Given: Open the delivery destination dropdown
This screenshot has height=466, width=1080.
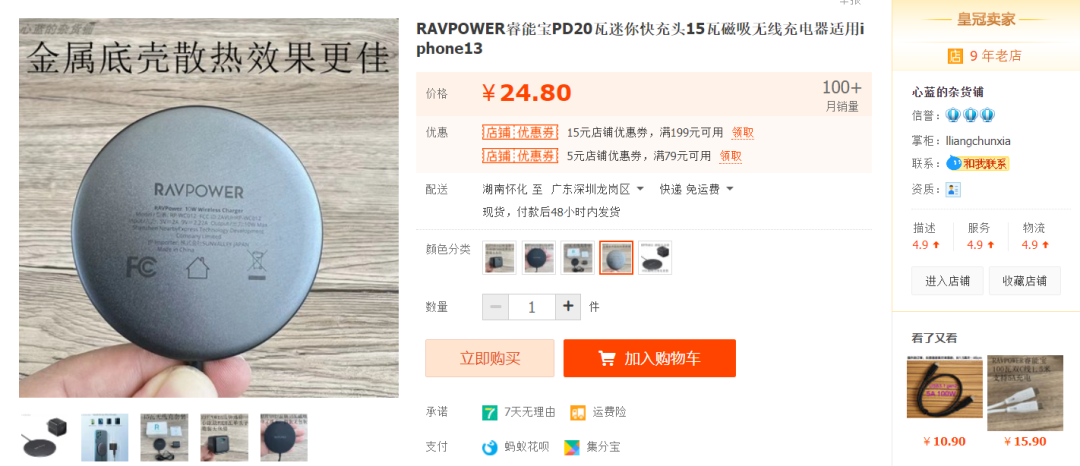Looking at the screenshot, I should (x=598, y=189).
